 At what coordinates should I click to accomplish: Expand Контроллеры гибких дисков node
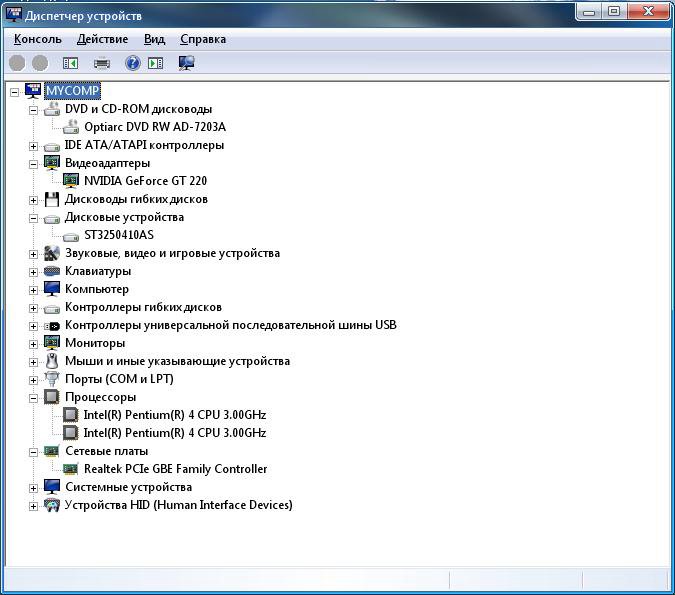(x=33, y=308)
